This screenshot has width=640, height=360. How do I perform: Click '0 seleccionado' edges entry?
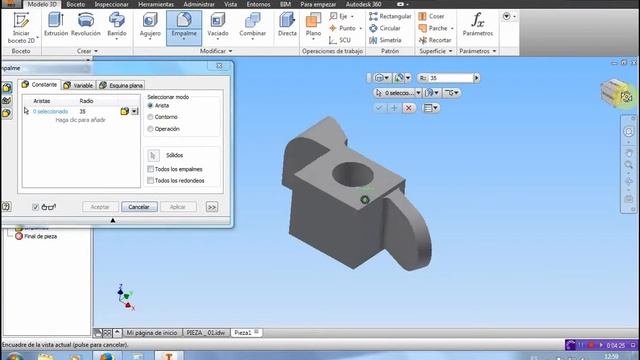51,111
